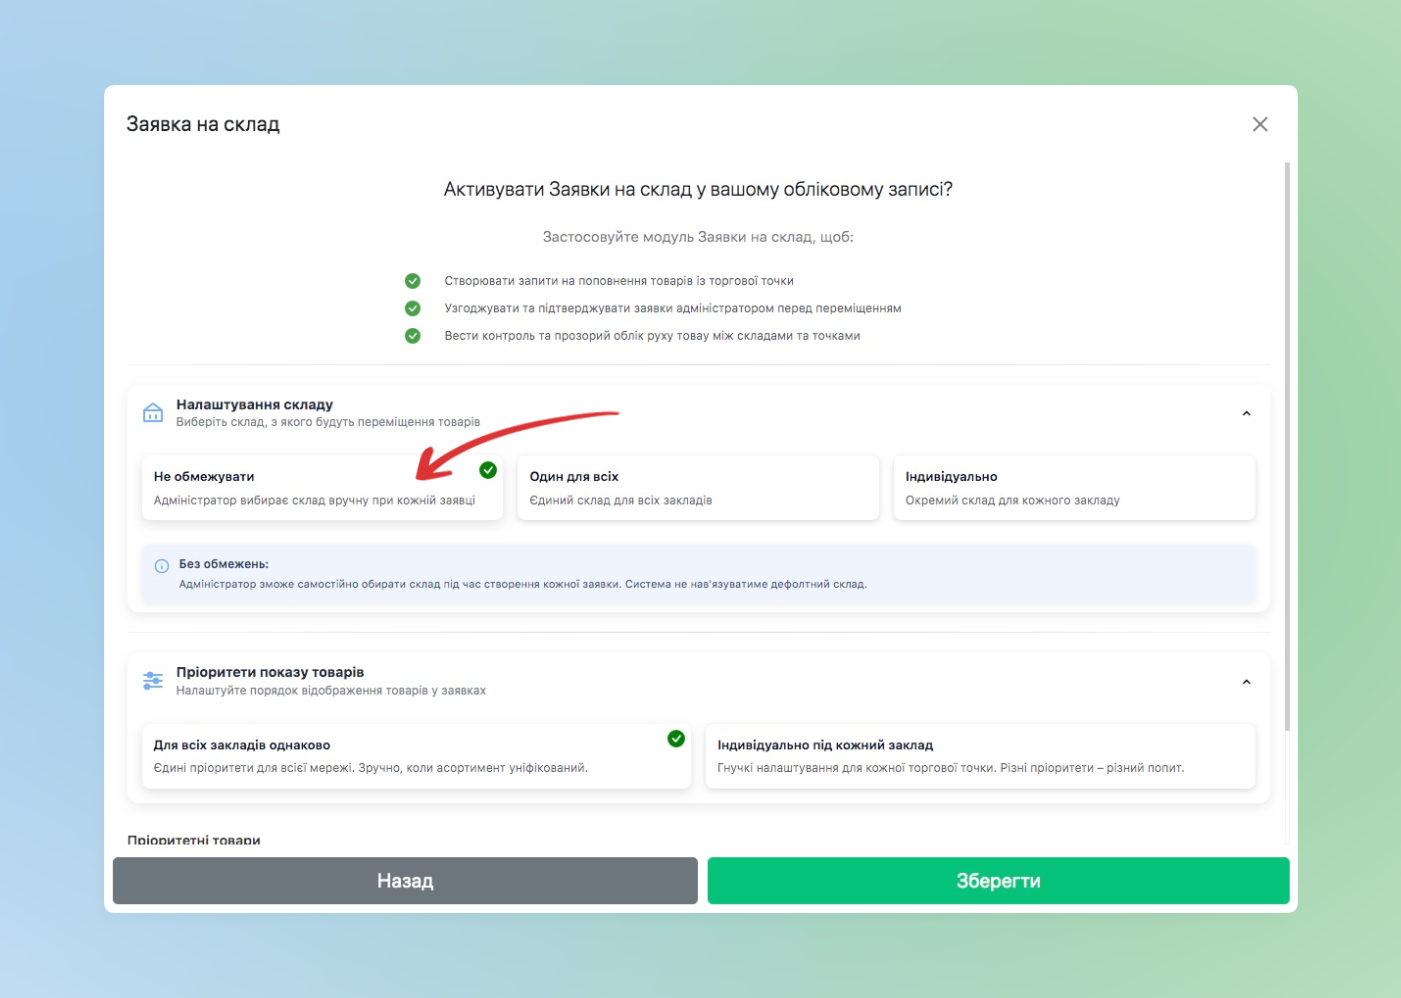Image resolution: width=1401 pixels, height=998 pixels.
Task: Collapse the Пріоритети показу товарів chevron
Action: click(1246, 682)
